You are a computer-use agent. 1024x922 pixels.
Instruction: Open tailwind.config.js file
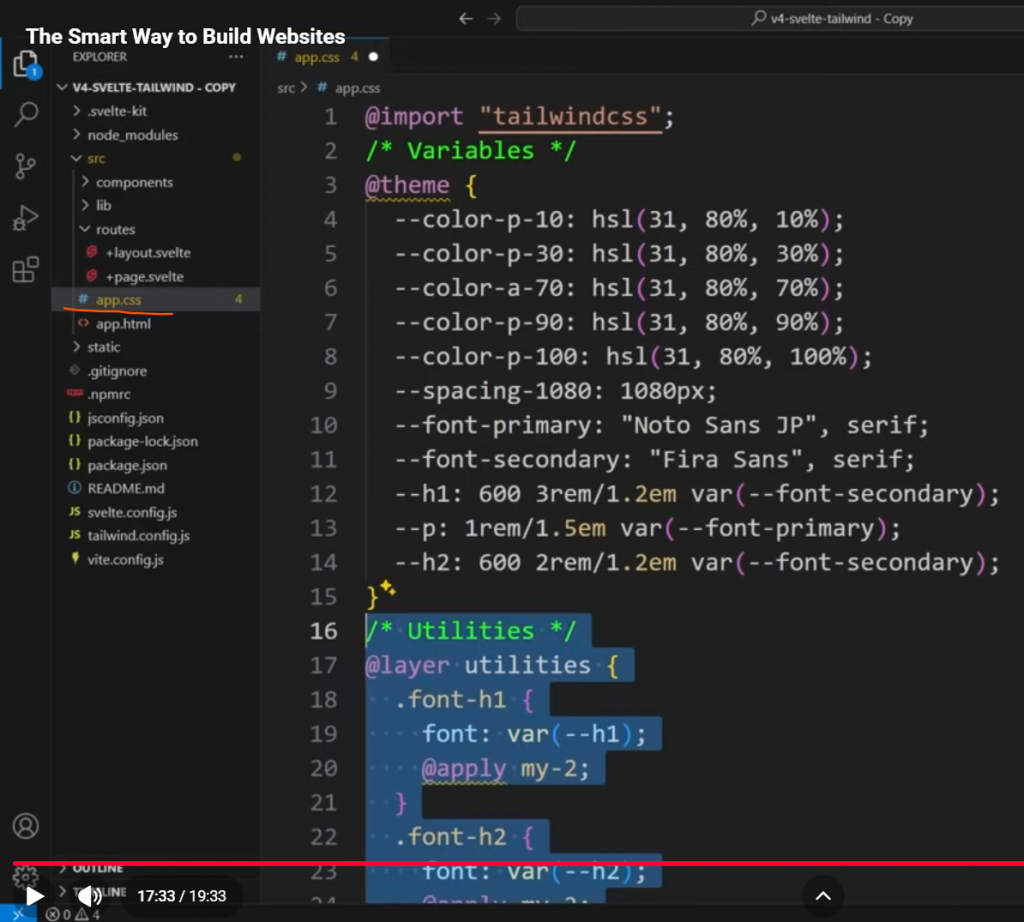(x=137, y=536)
